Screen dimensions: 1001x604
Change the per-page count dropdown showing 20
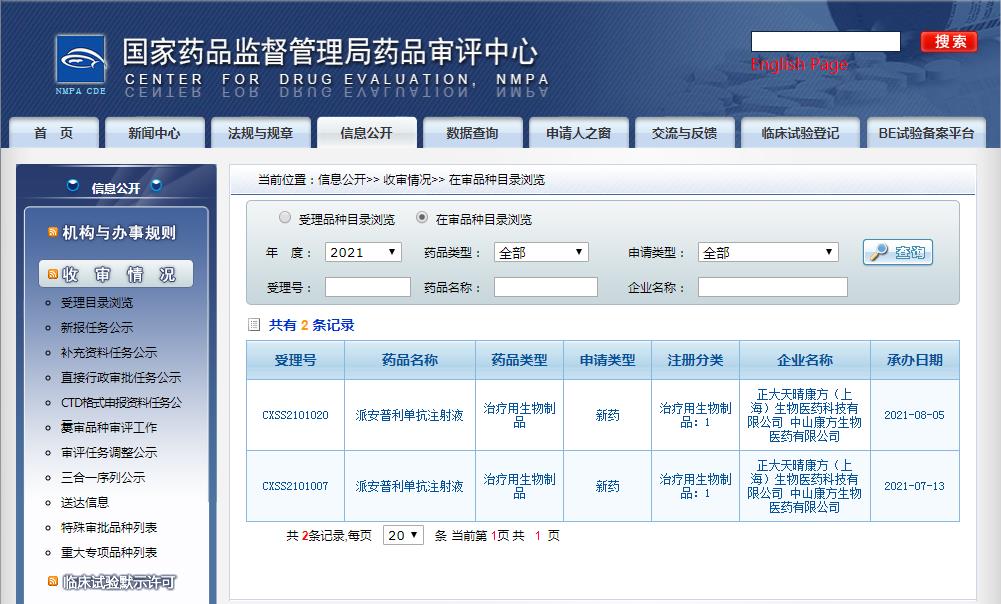pyautogui.click(x=403, y=535)
